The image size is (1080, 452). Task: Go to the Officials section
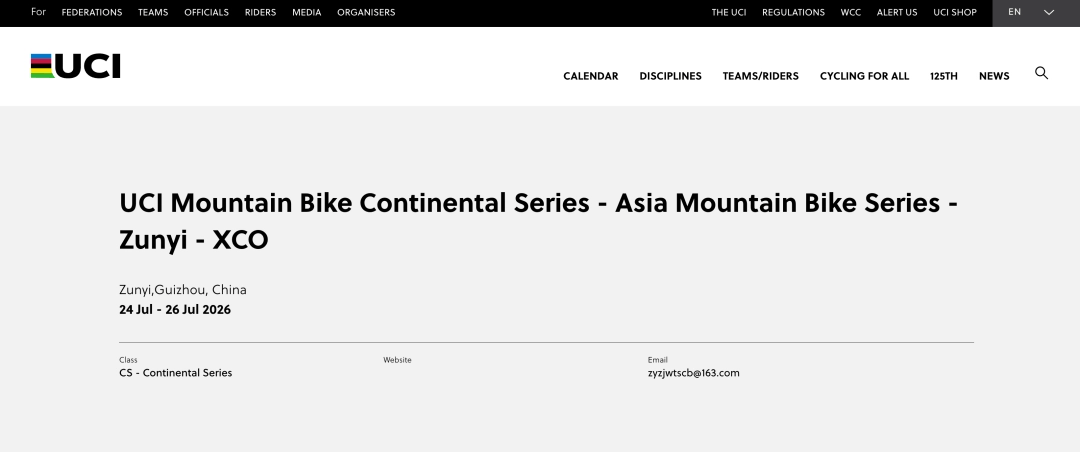tap(206, 12)
